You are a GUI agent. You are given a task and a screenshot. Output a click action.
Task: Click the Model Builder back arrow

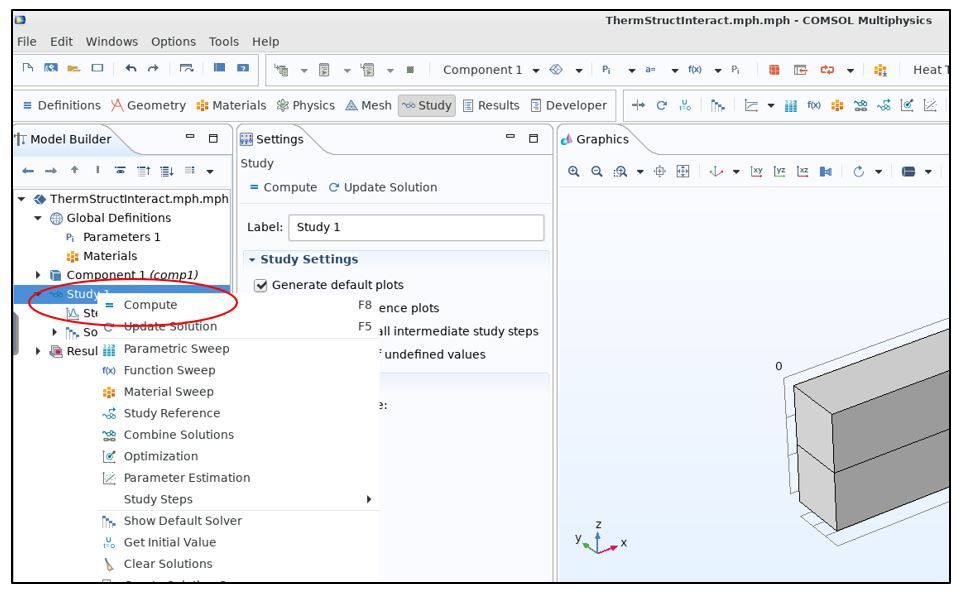[x=28, y=171]
